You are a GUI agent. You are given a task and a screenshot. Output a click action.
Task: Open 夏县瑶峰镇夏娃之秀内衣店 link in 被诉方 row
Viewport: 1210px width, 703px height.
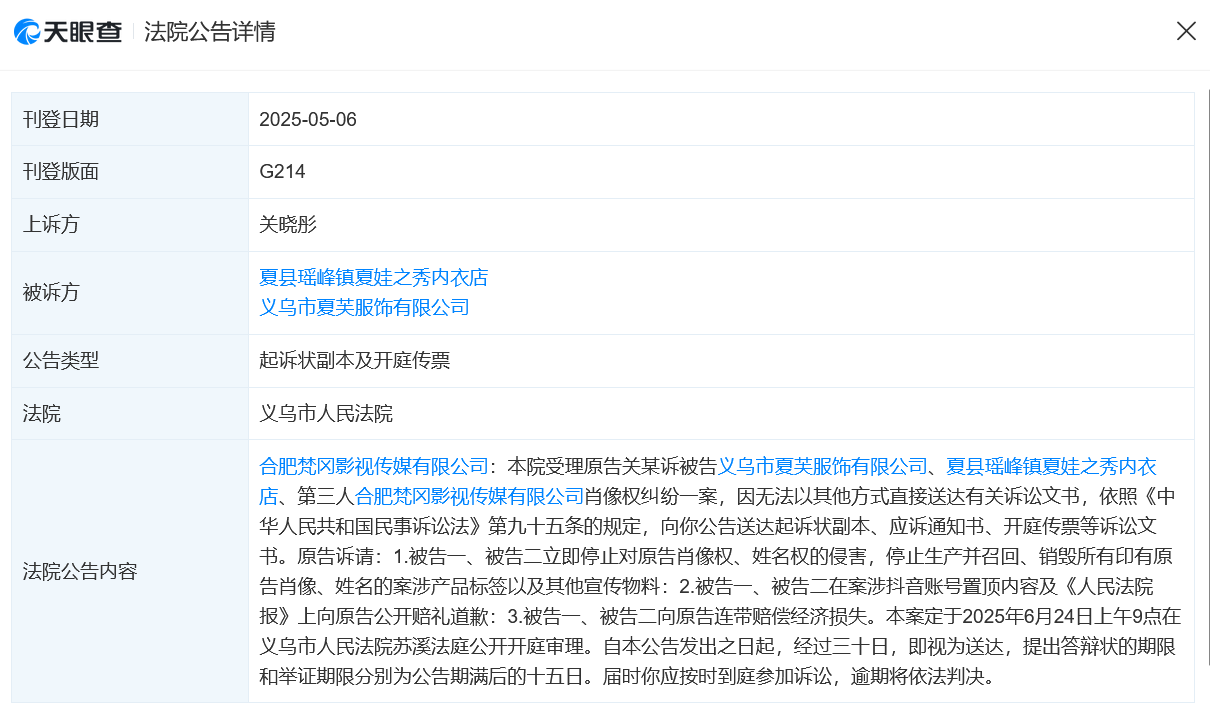coord(373,277)
